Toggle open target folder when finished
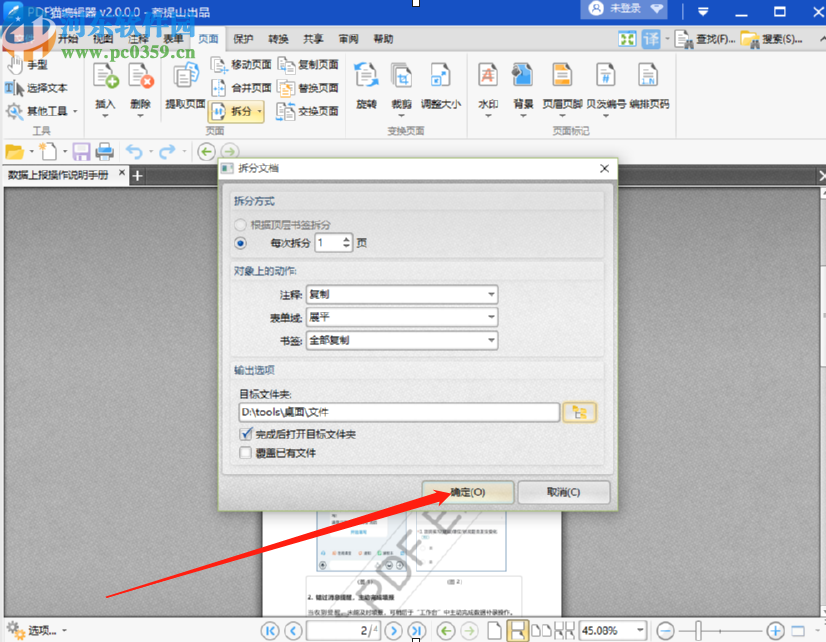Viewport: 826px width, 642px height. click(245, 434)
